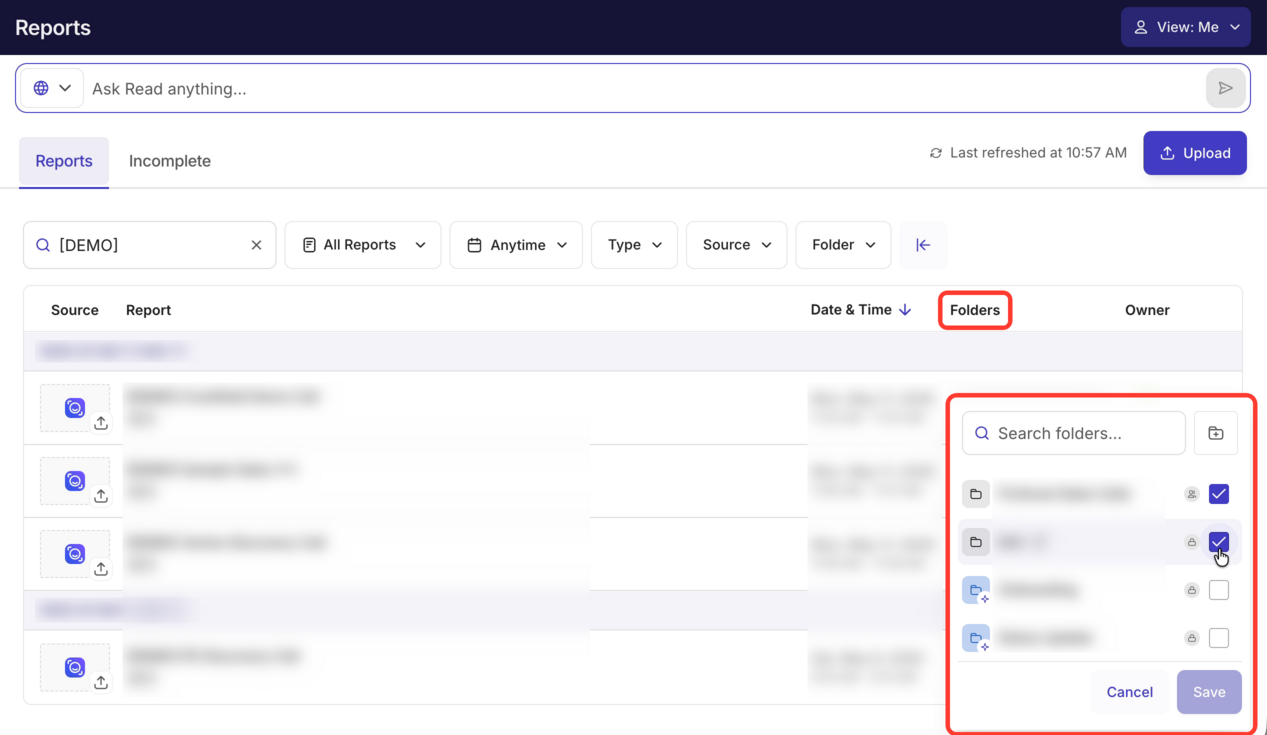
Task: Click the Reports page title
Action: click(x=53, y=28)
